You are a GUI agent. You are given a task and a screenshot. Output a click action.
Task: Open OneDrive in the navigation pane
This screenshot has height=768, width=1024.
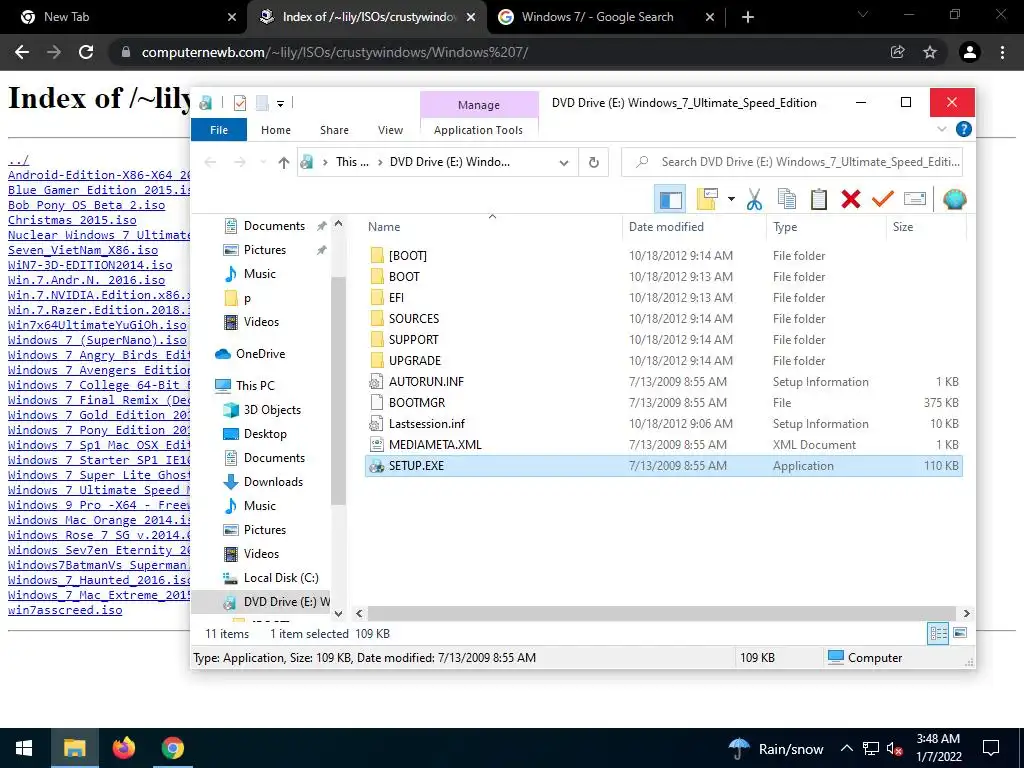coord(260,354)
